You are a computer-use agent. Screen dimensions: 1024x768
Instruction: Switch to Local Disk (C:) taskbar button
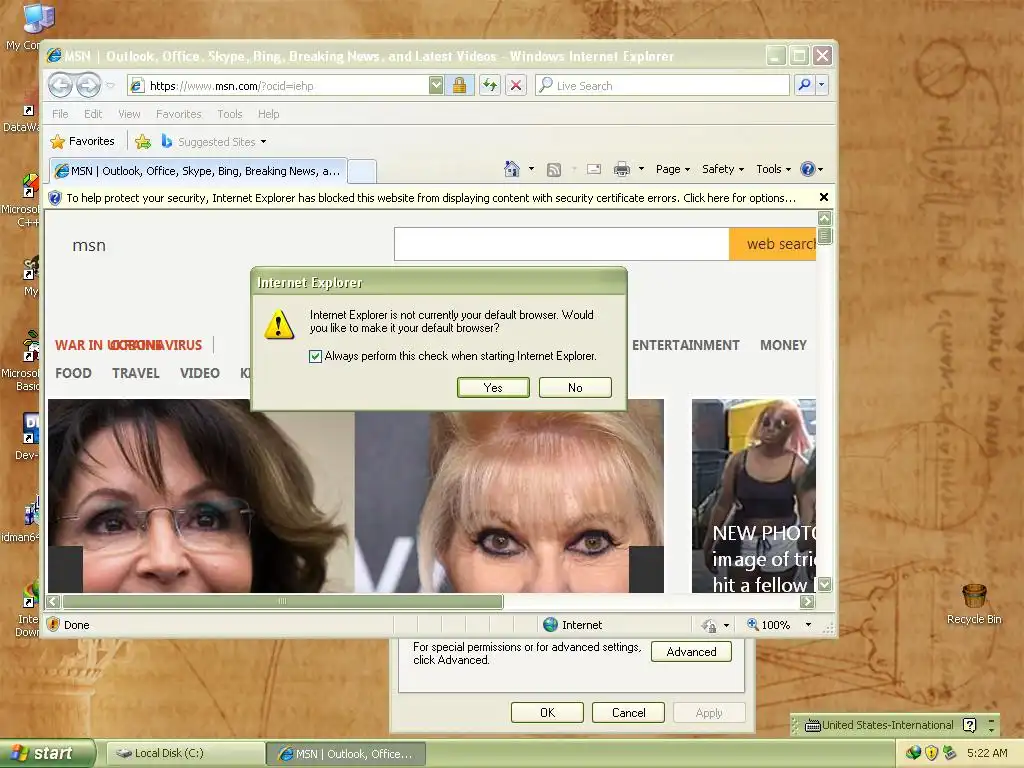pyautogui.click(x=185, y=753)
